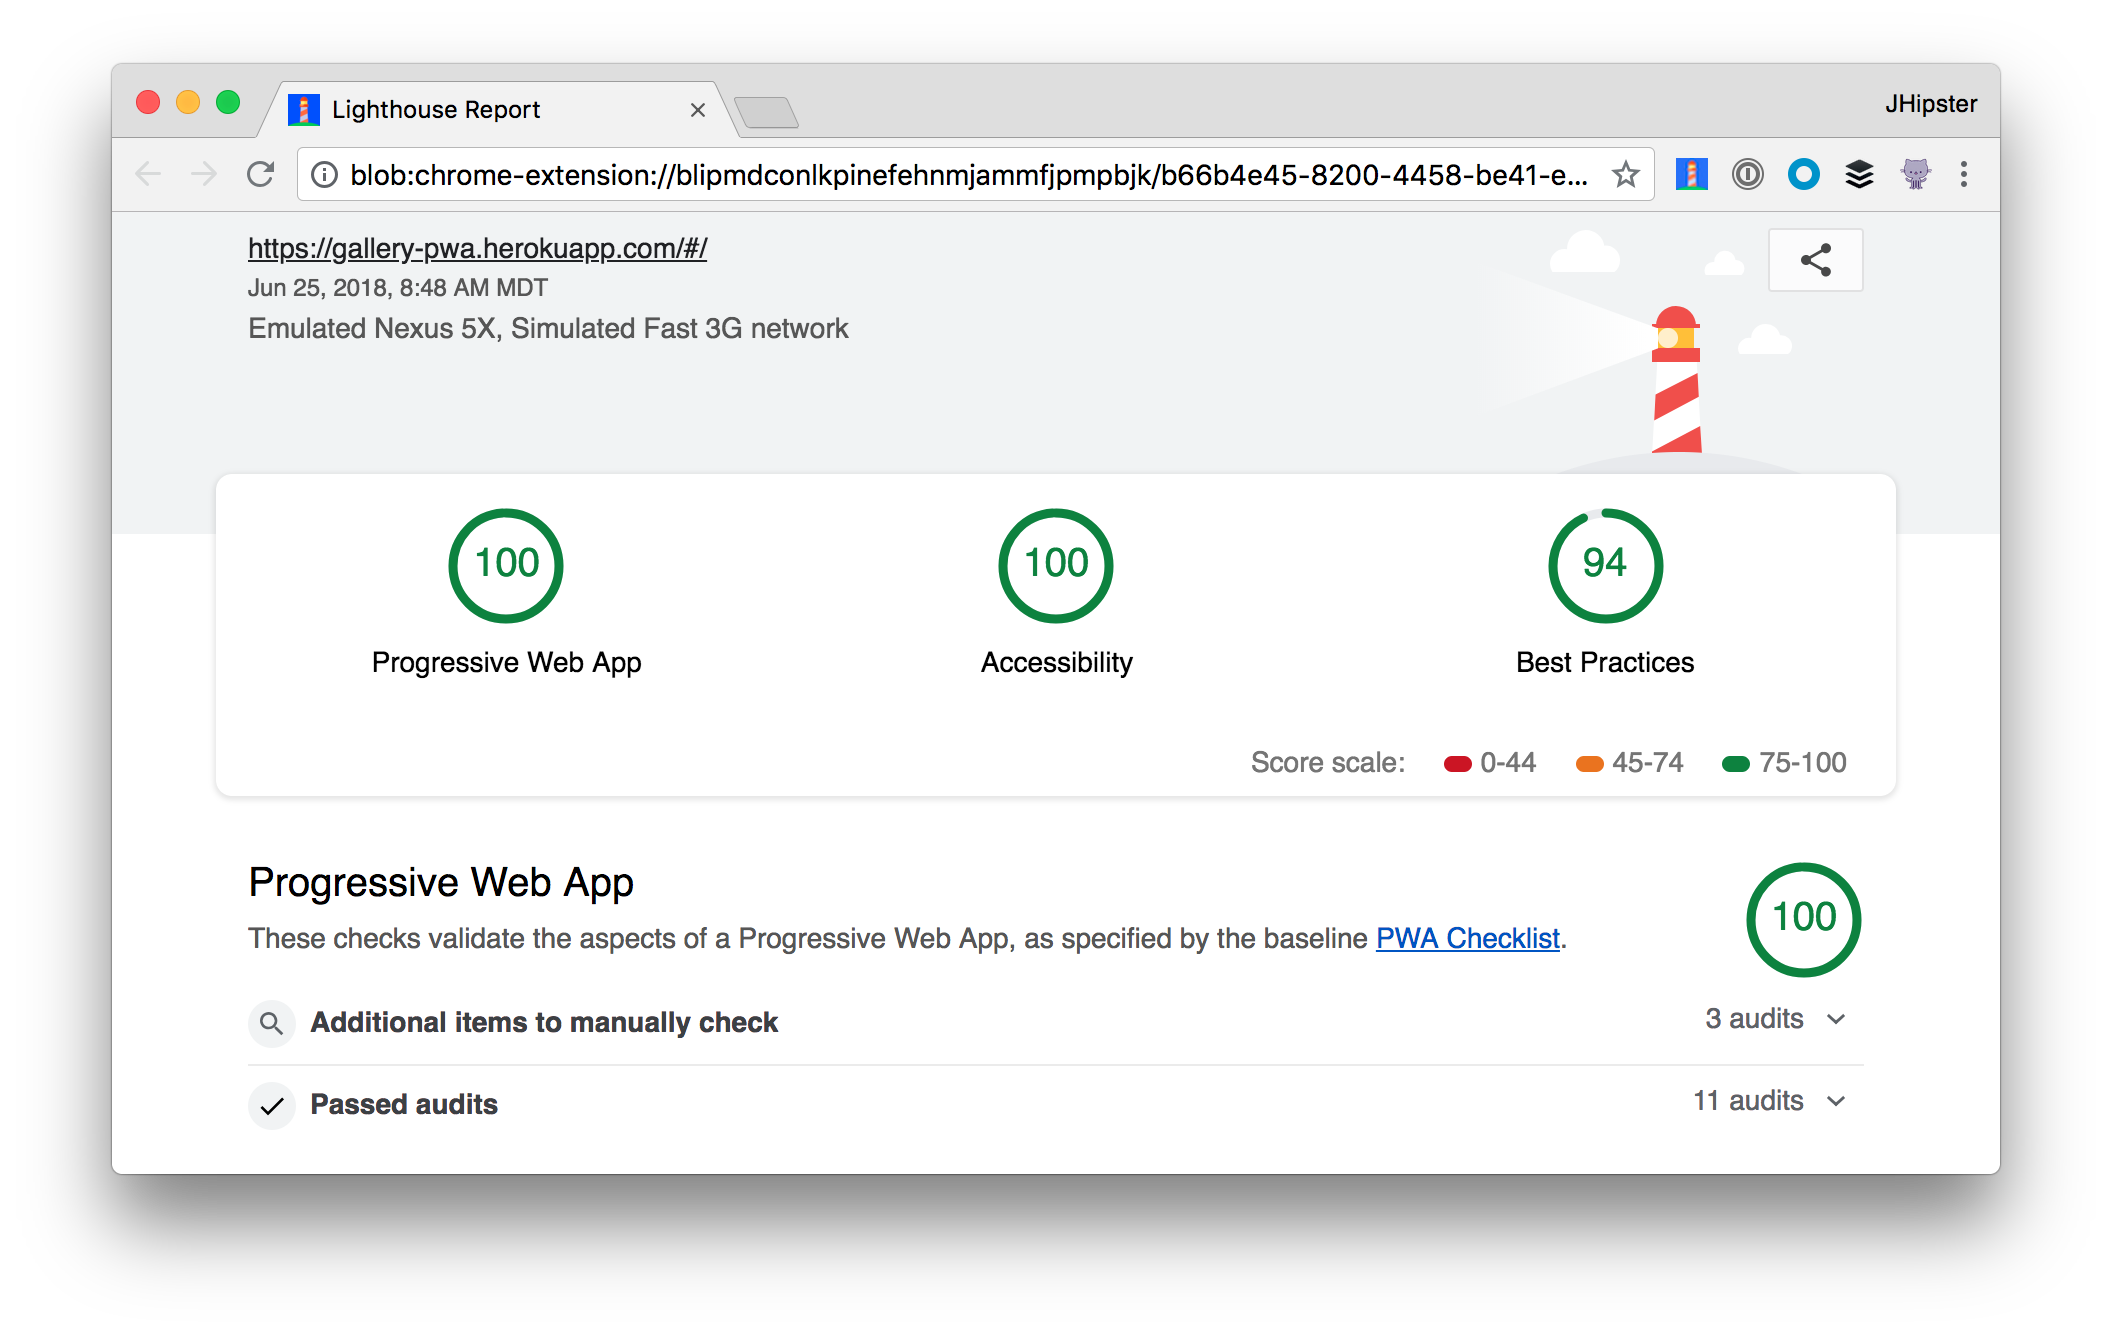The image size is (2112, 1334).
Task: Expand the 3 audits chevron
Action: point(1836,1019)
